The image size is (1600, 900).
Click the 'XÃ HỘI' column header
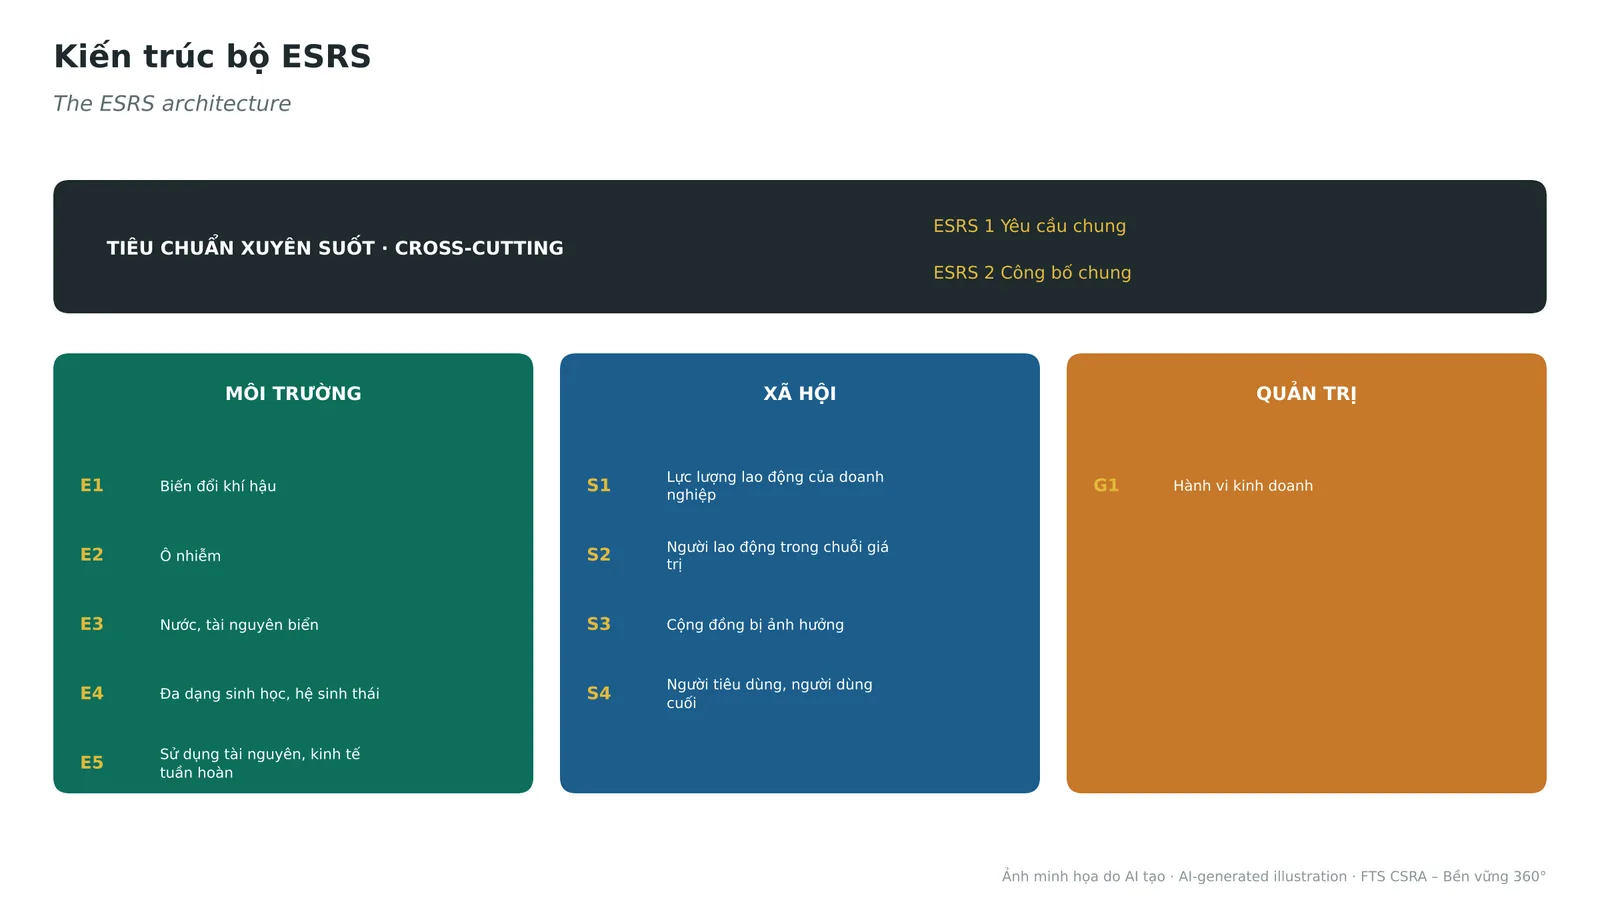tap(800, 393)
